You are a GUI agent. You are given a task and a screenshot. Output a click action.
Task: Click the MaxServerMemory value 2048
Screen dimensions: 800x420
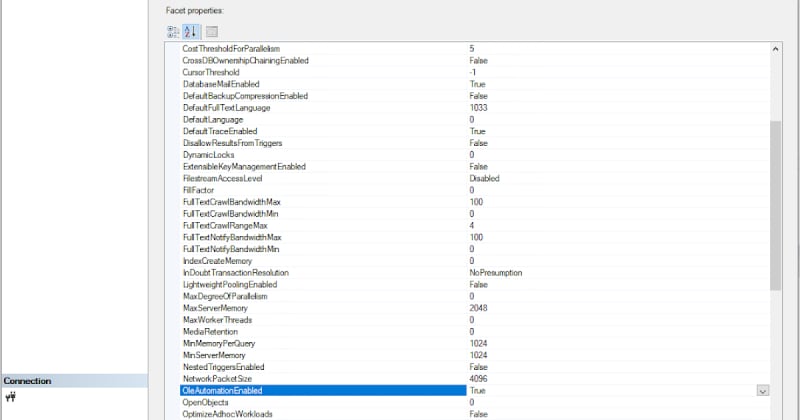478,308
